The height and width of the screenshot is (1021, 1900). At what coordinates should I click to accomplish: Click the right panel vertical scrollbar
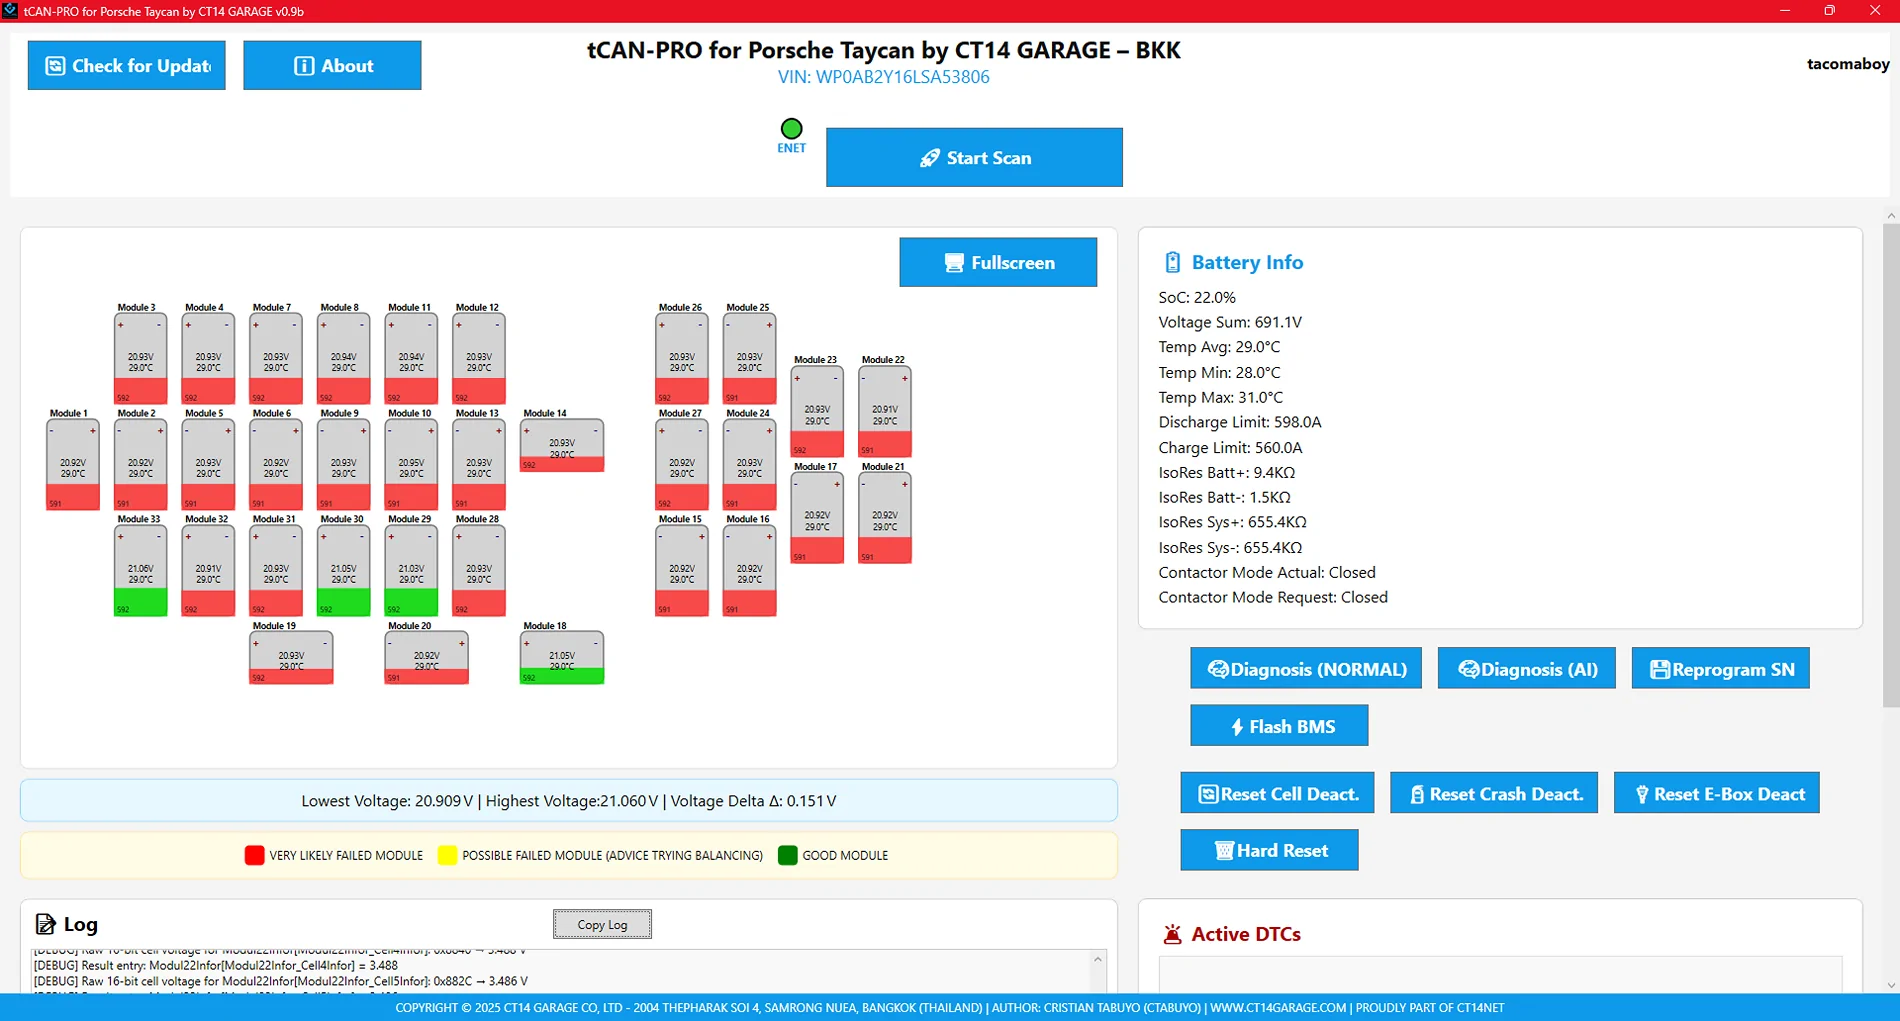pos(1890,465)
